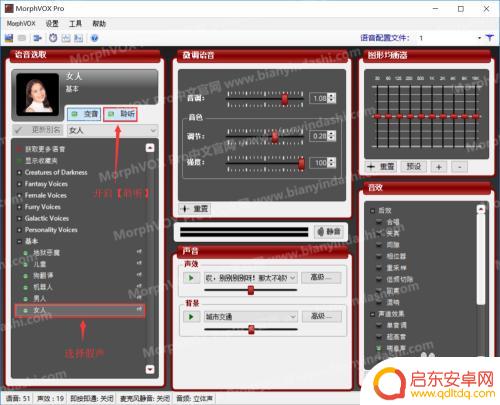Click the equalizer plus button
Viewport: 500px width, 405px height.
439,167
